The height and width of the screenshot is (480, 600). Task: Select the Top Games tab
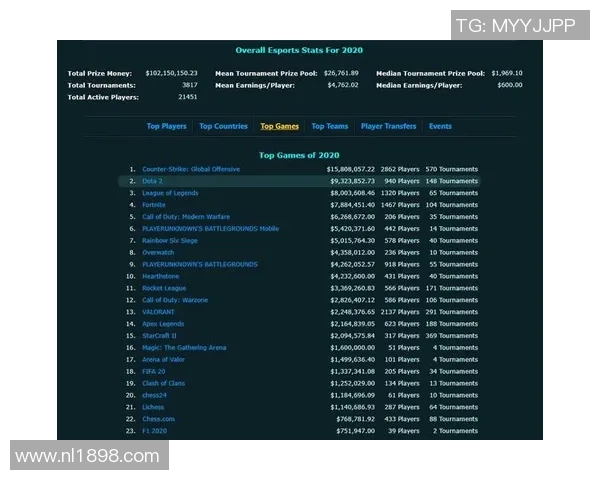pyautogui.click(x=279, y=127)
